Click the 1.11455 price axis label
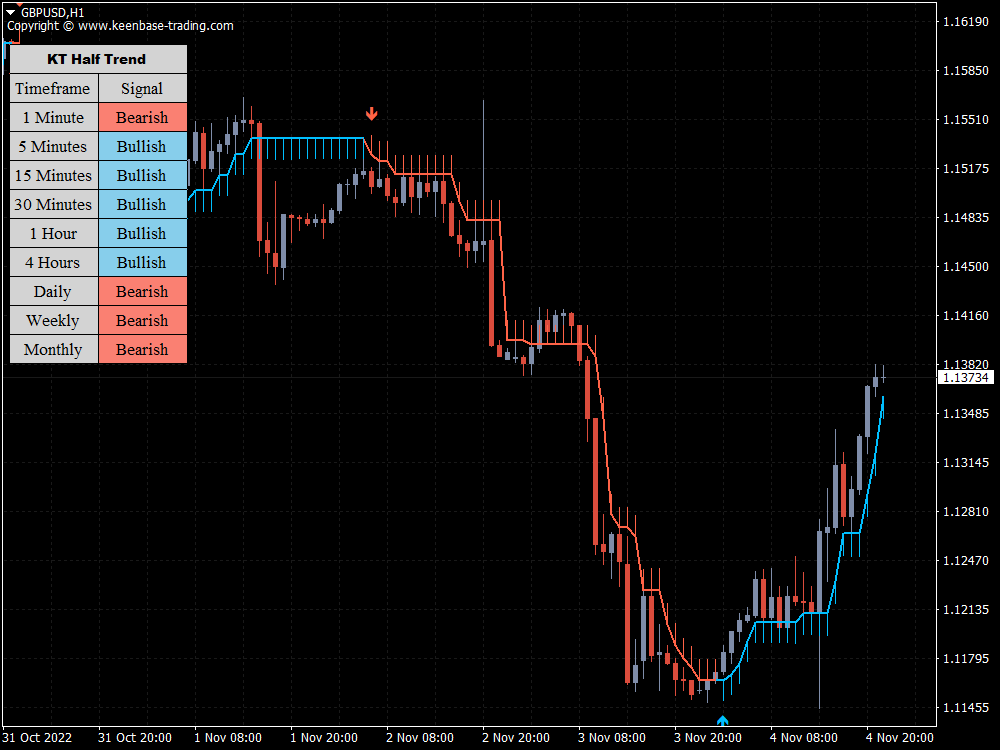 tap(966, 707)
